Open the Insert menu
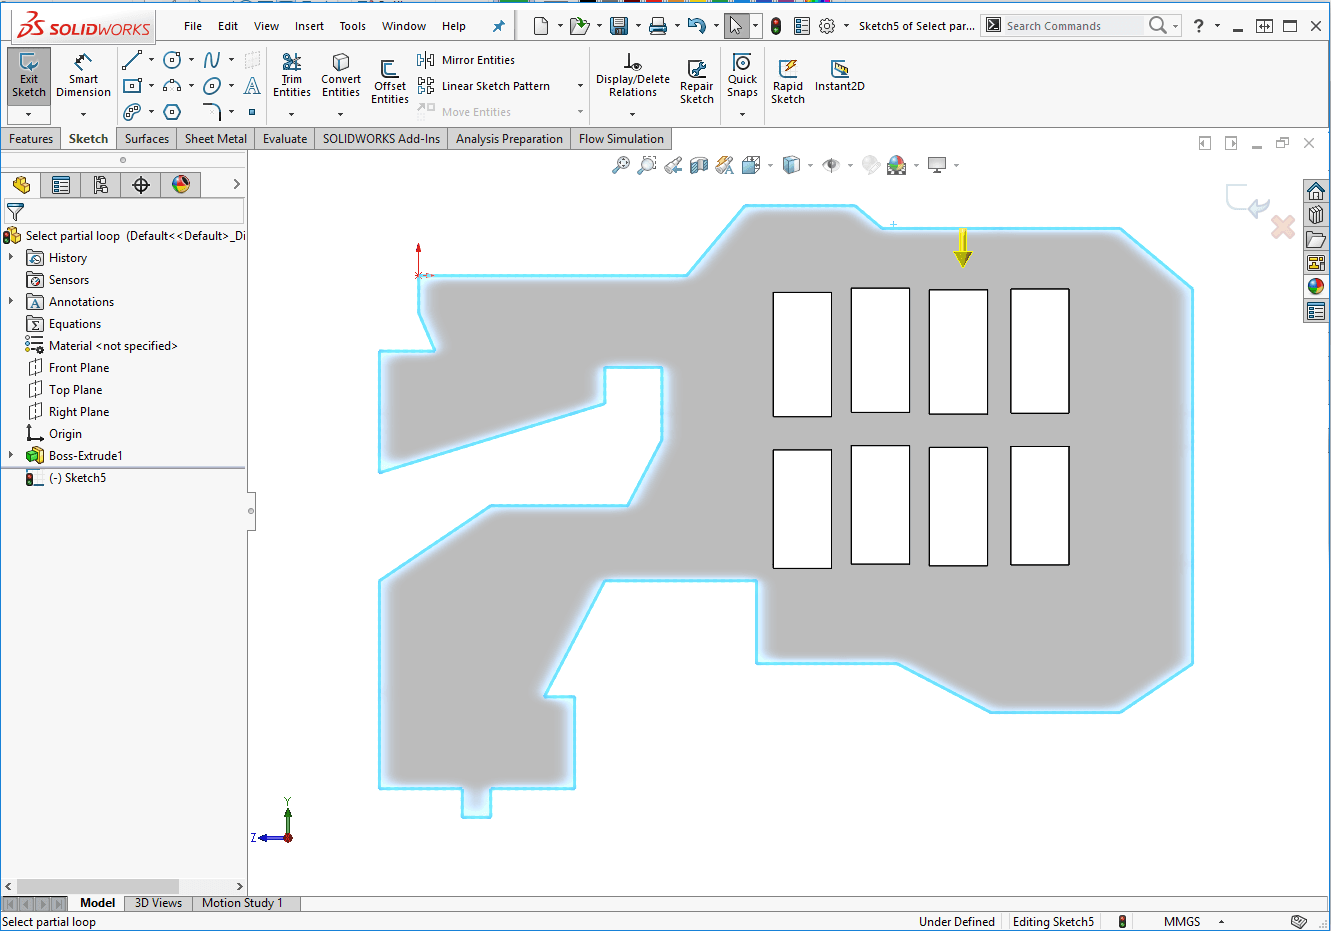Screen dimensions: 1331x931 tap(309, 26)
